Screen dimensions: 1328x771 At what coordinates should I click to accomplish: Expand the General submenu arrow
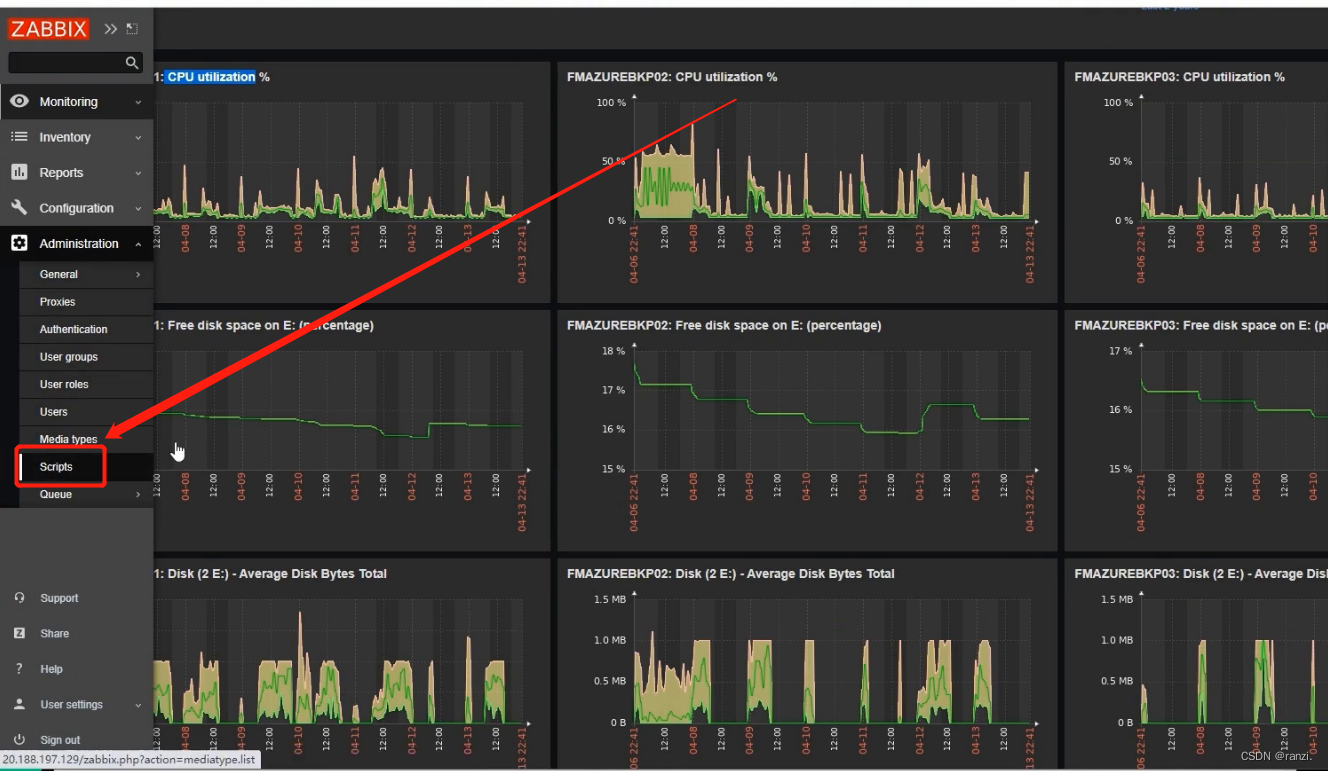pyautogui.click(x=138, y=274)
